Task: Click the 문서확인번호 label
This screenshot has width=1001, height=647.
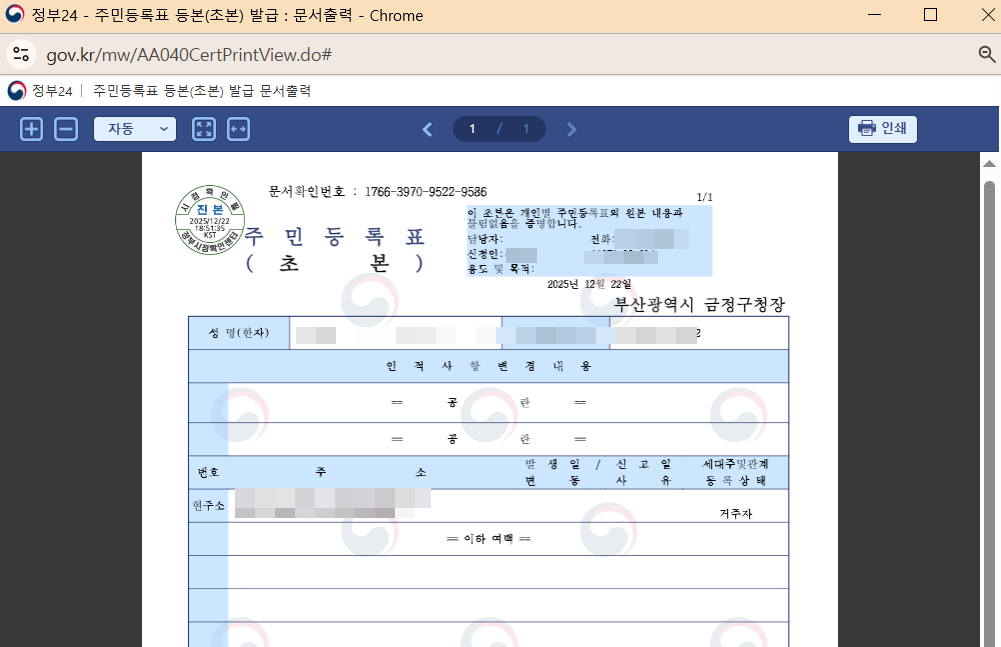Action: pos(306,192)
